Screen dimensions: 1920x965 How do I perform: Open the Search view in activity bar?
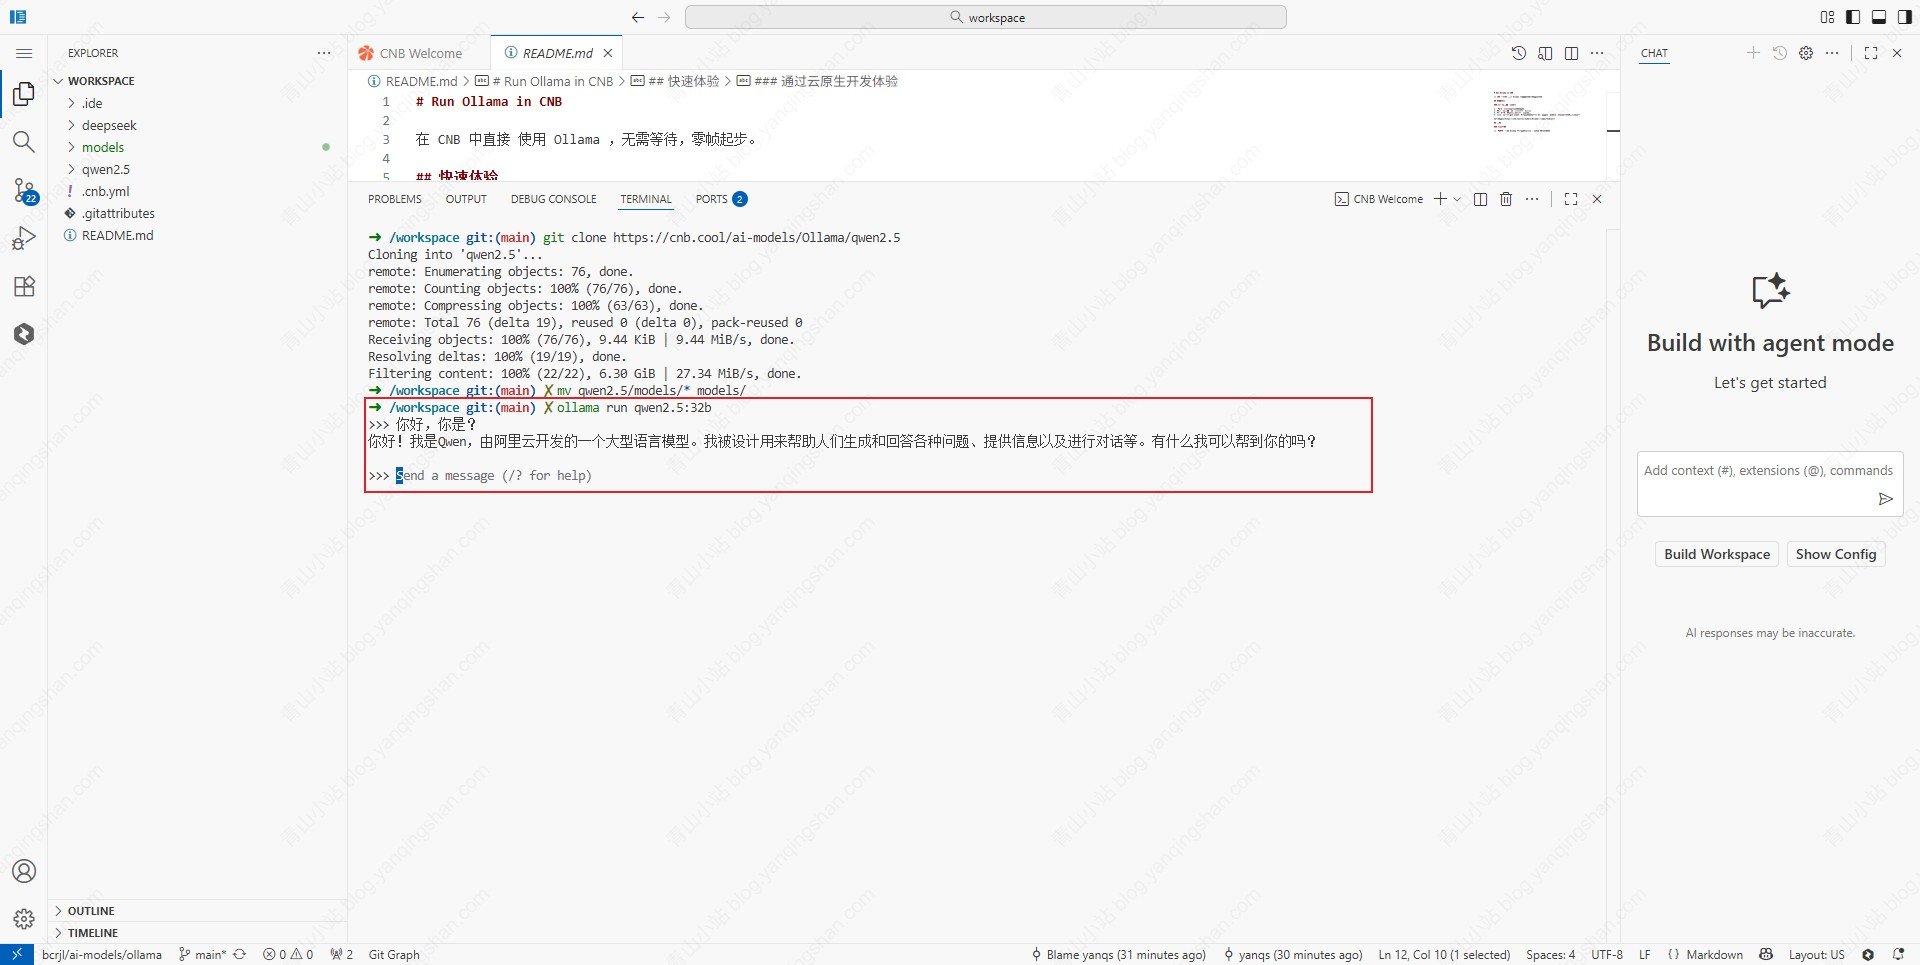[24, 142]
